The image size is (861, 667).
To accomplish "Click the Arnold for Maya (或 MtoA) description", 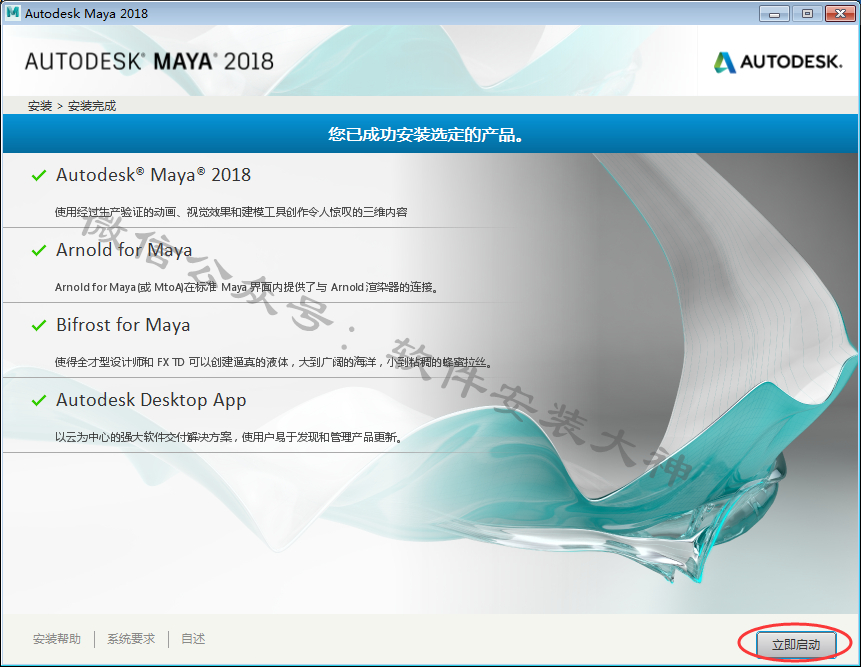I will (x=247, y=287).
